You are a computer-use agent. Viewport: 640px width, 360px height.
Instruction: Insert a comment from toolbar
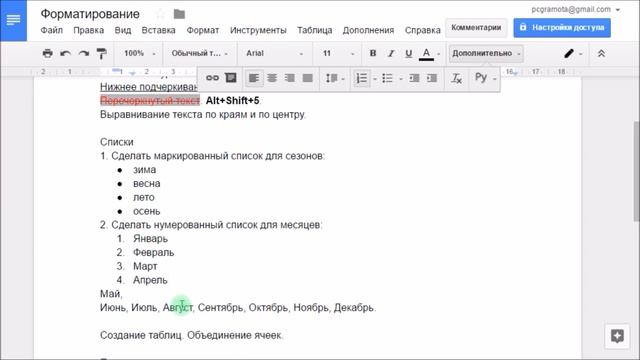pos(231,78)
